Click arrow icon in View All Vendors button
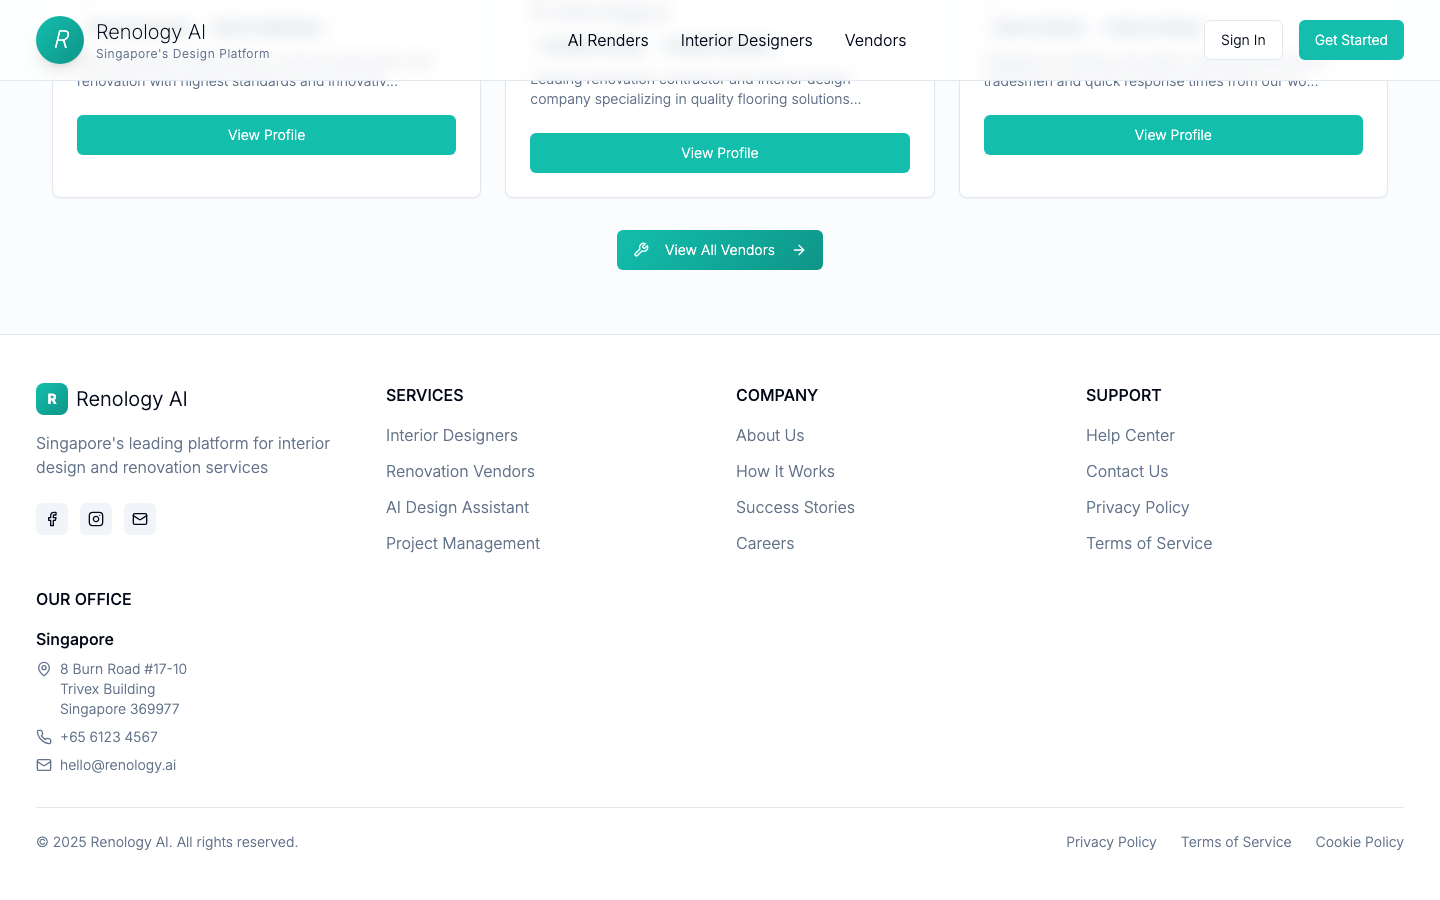This screenshot has height=900, width=1440. (x=799, y=250)
